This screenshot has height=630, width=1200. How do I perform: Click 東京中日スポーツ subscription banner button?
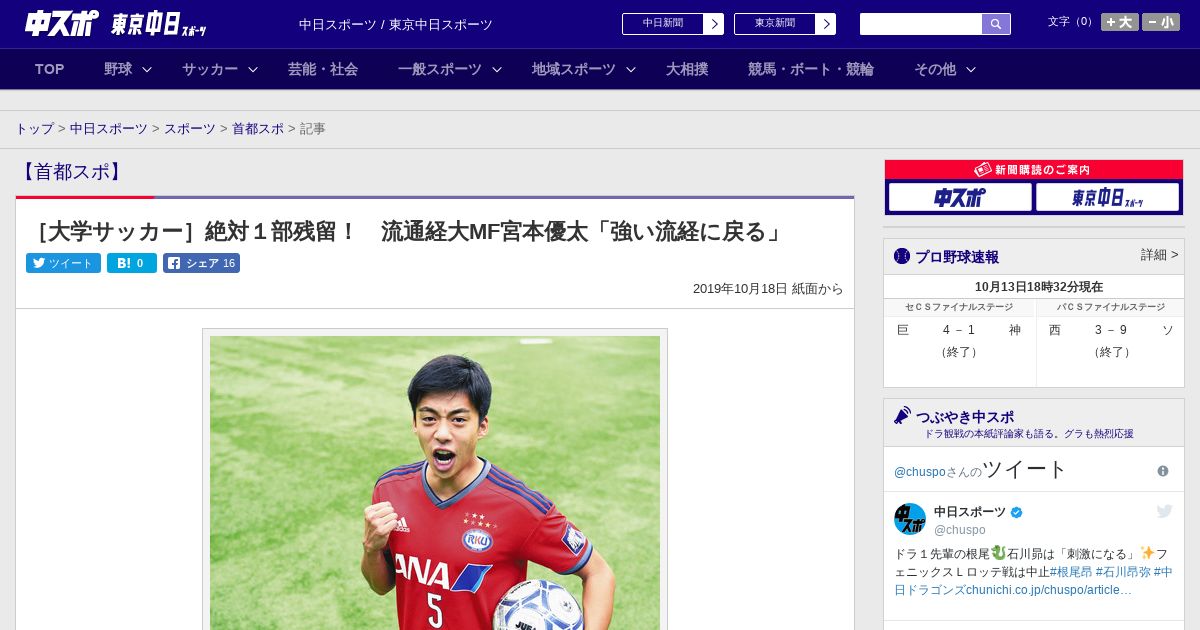click(x=1107, y=197)
